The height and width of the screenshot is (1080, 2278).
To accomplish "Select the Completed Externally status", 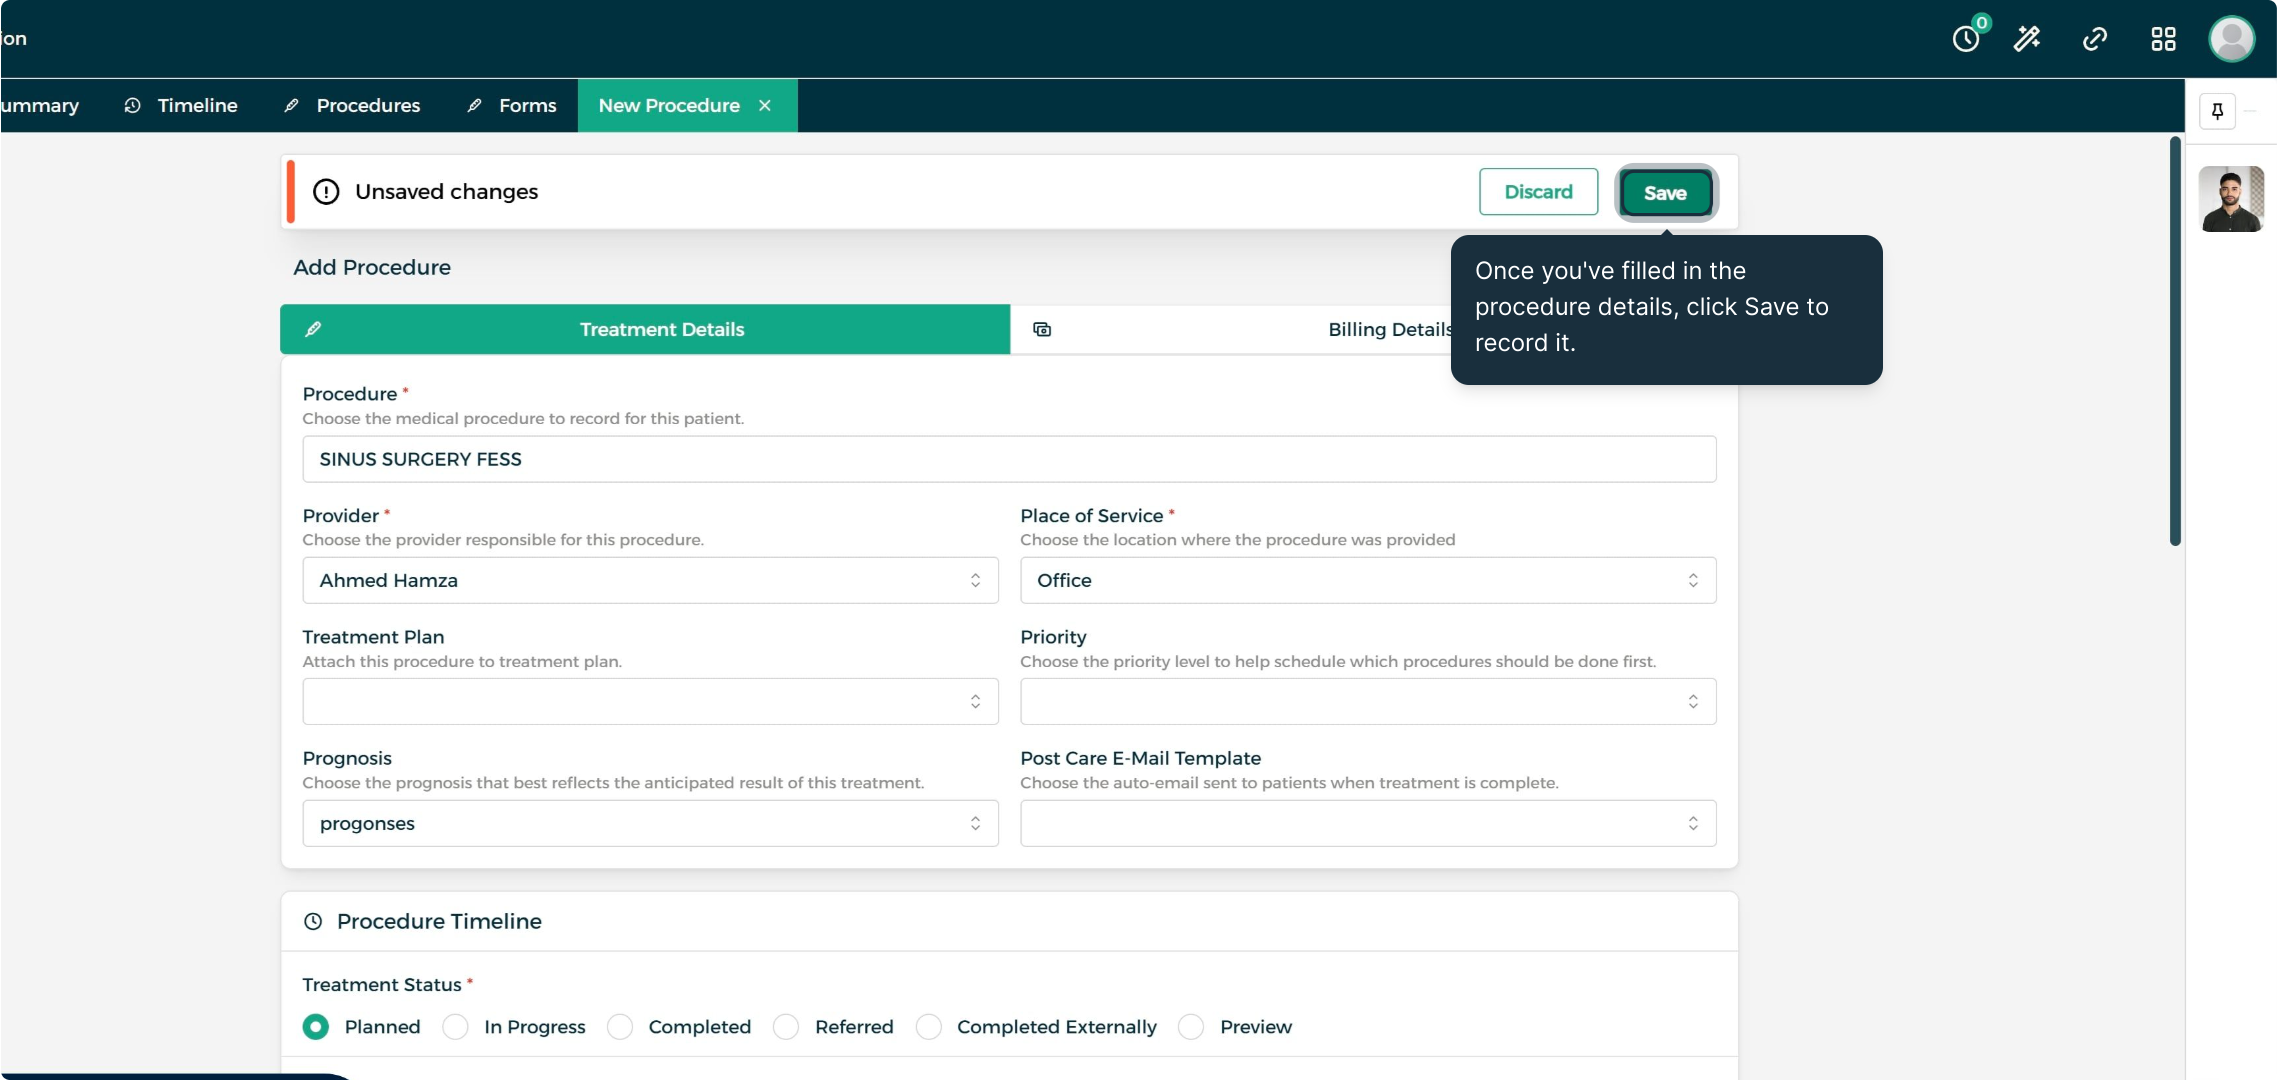I will [929, 1027].
